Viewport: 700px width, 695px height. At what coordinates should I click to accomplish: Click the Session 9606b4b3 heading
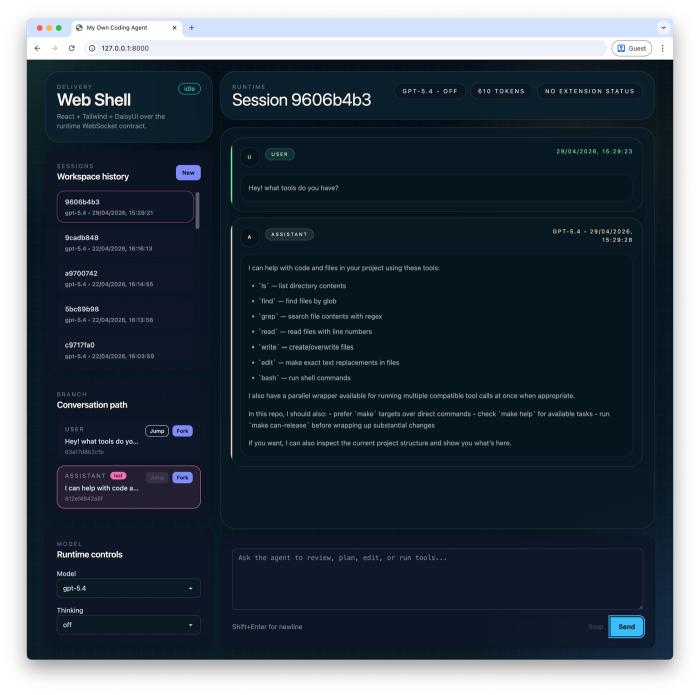(x=301, y=100)
